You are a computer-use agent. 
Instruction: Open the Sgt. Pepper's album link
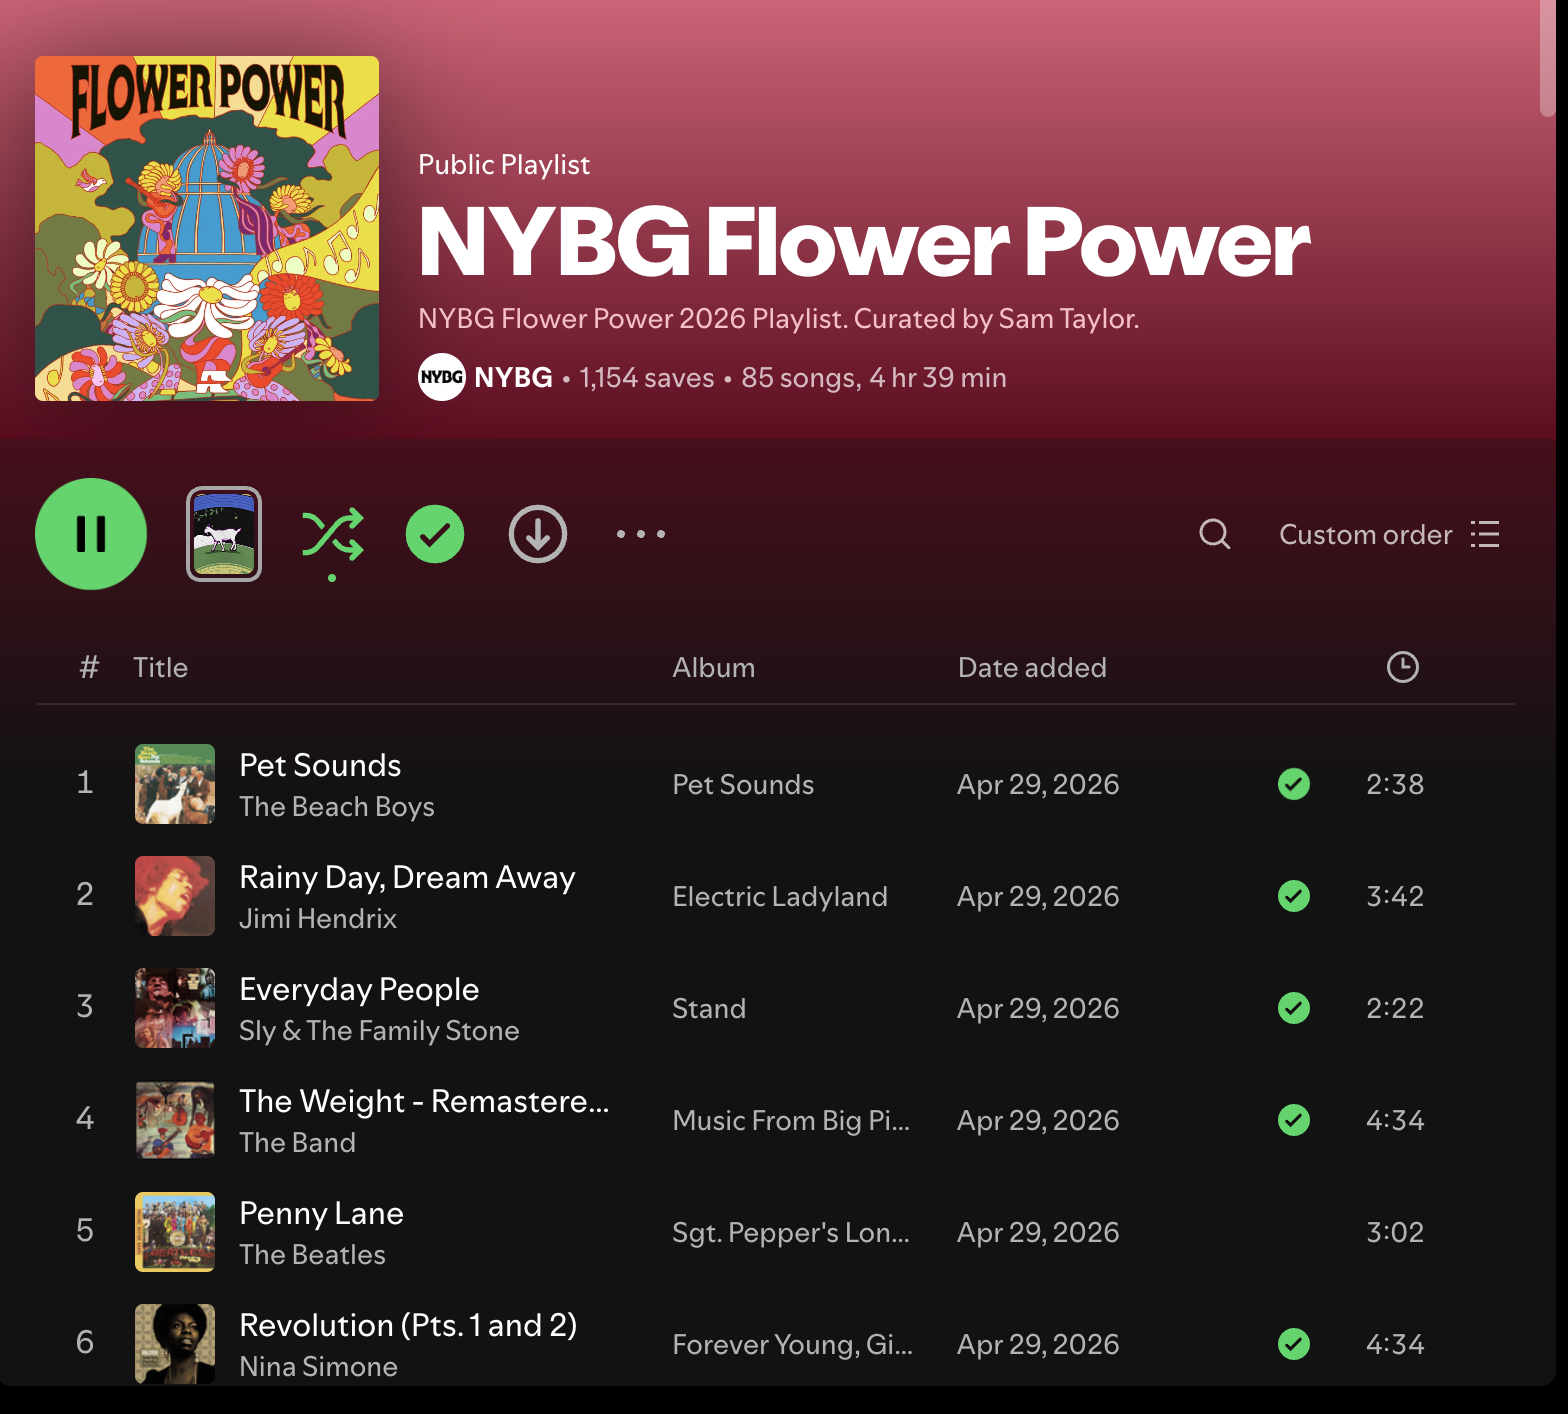(791, 1233)
